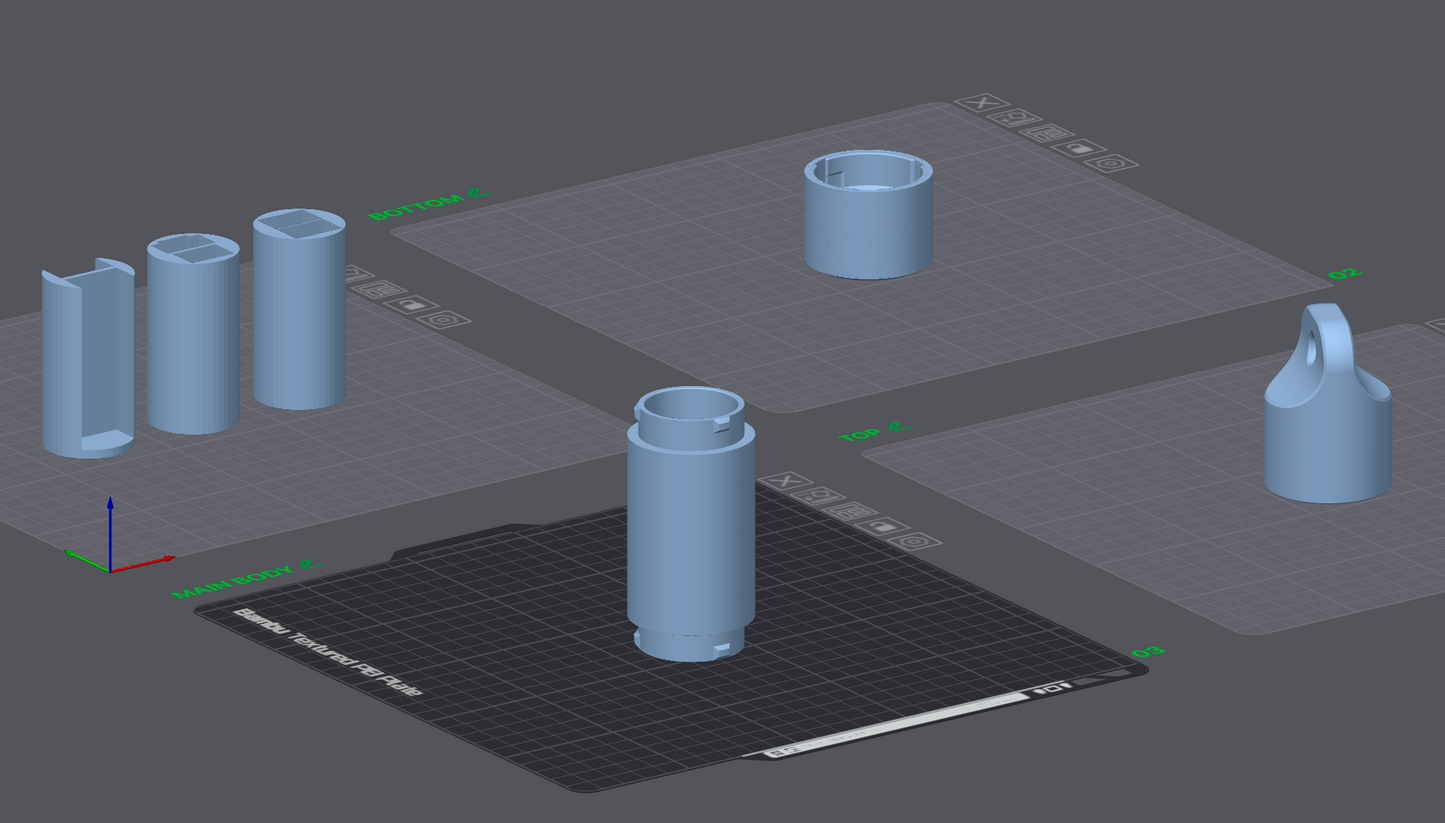Viewport: 1445px width, 823px height.
Task: Select the short threaded cap on plate 02
Action: tap(866, 215)
